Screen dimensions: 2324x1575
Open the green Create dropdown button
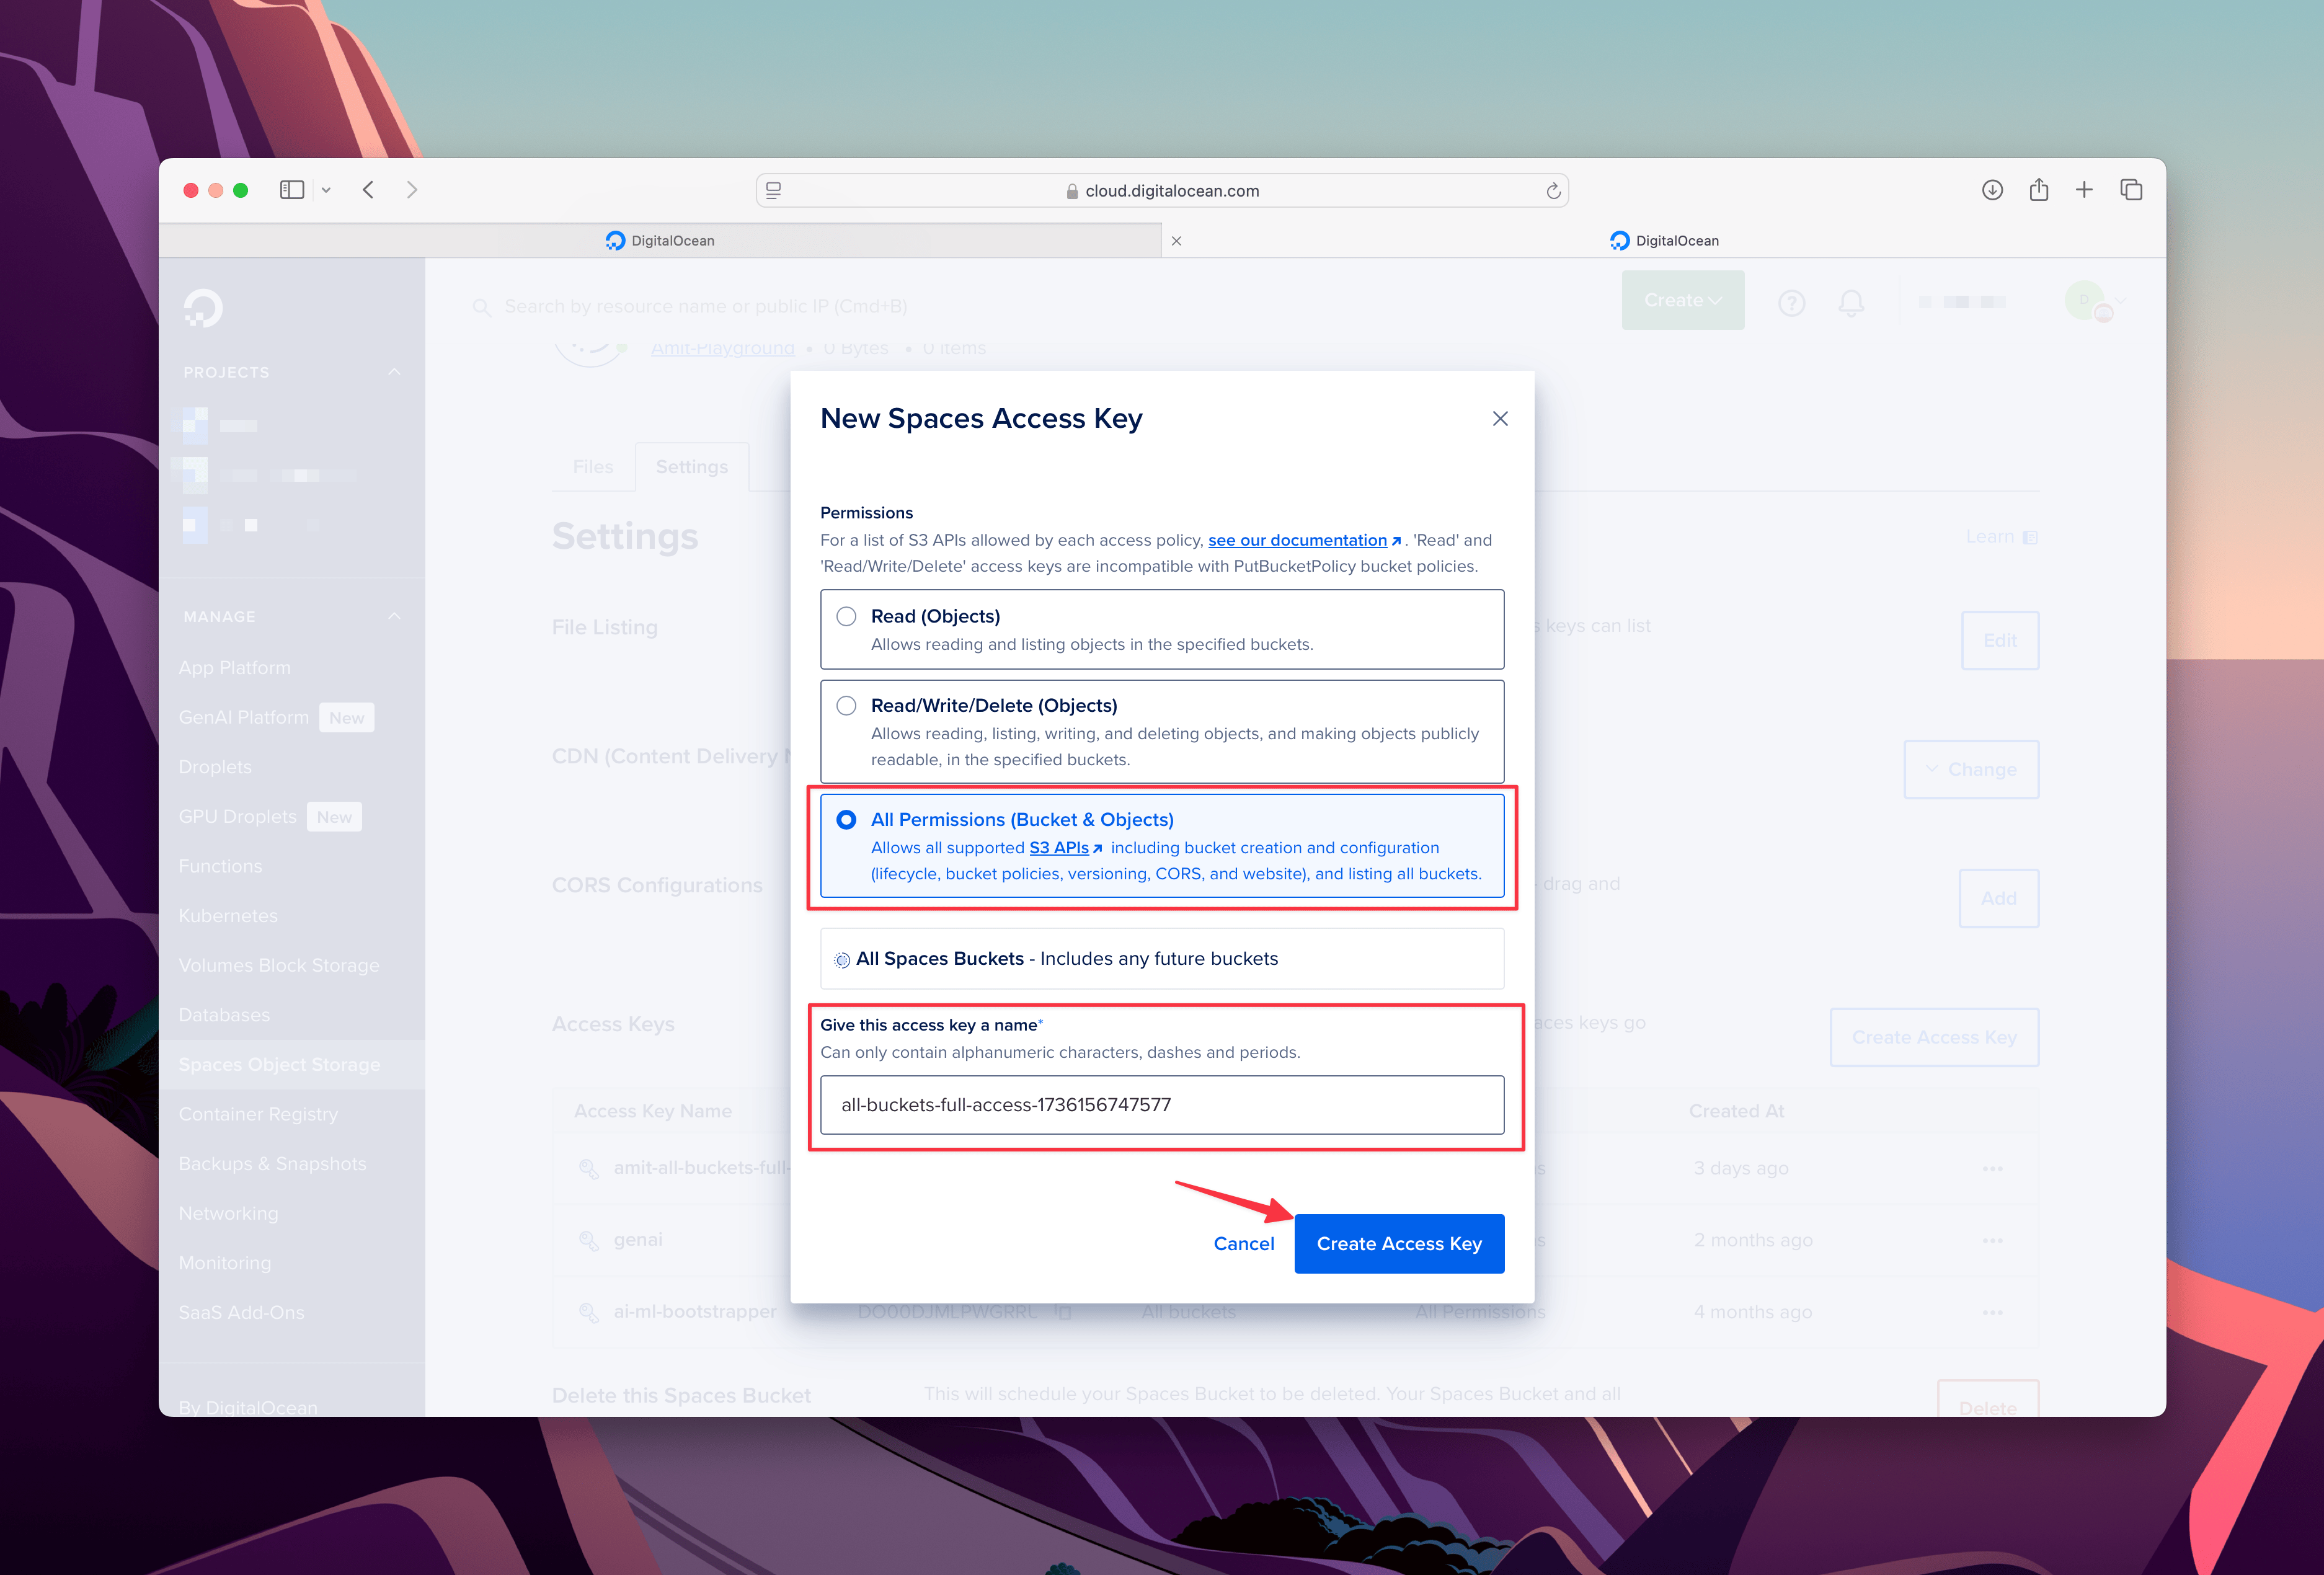(1683, 300)
